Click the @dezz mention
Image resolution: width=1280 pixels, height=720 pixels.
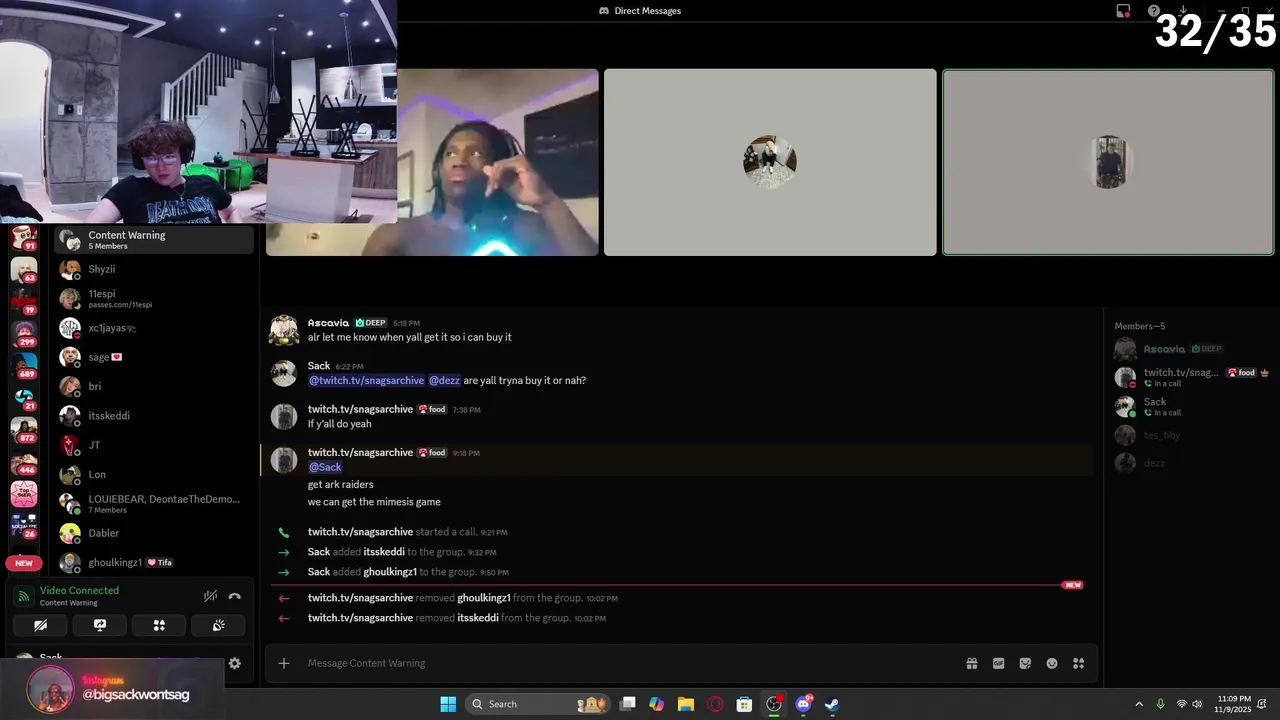pyautogui.click(x=444, y=380)
